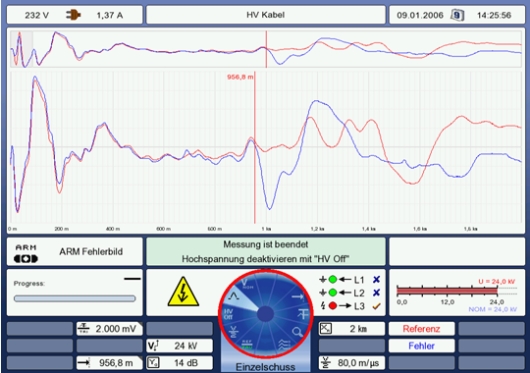Click the Referenz trace button
Viewport: 530px width, 373px height.
tap(421, 329)
